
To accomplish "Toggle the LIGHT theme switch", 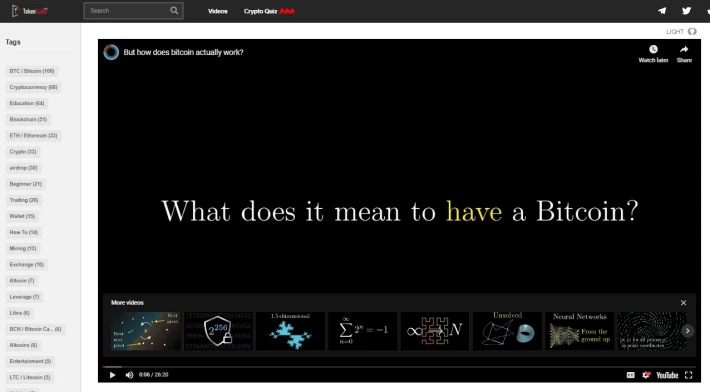I will (x=692, y=31).
